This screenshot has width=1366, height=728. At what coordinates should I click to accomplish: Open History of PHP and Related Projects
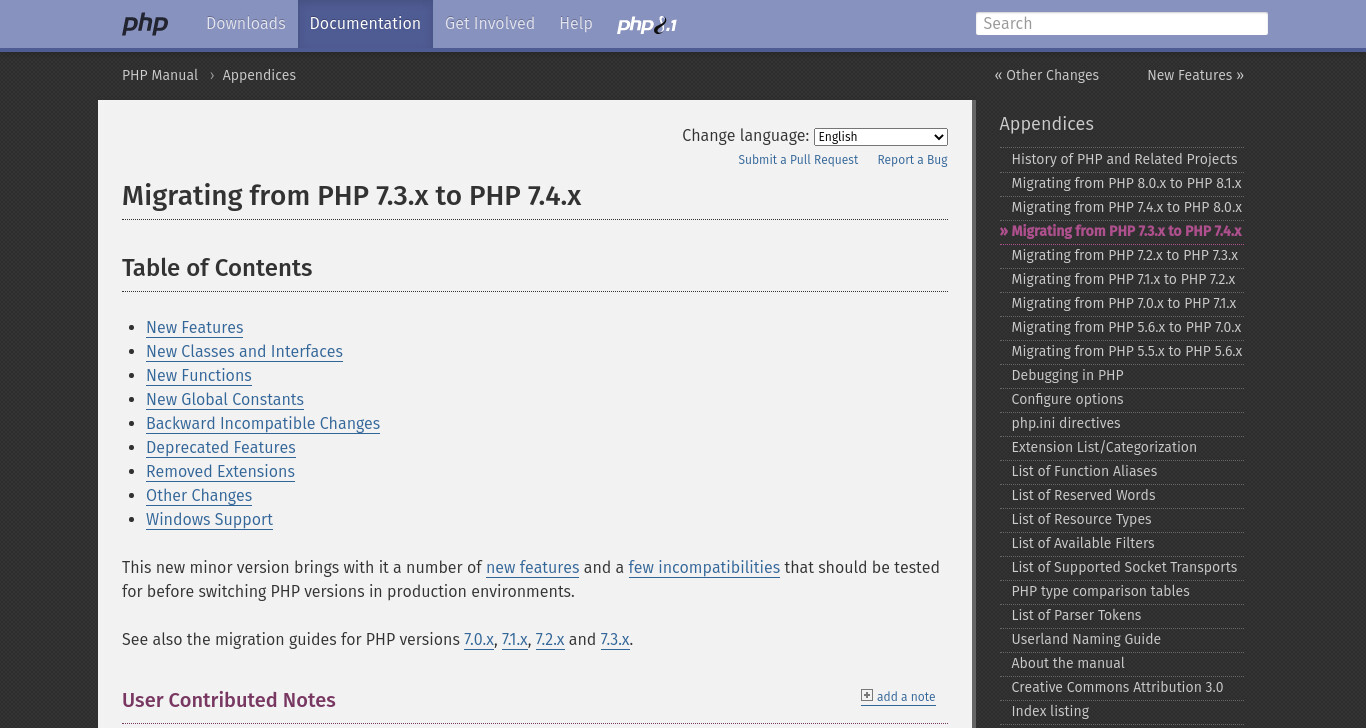(1124, 160)
